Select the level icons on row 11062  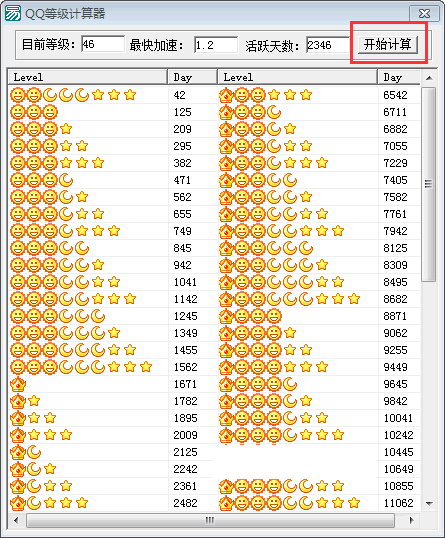coord(290,503)
